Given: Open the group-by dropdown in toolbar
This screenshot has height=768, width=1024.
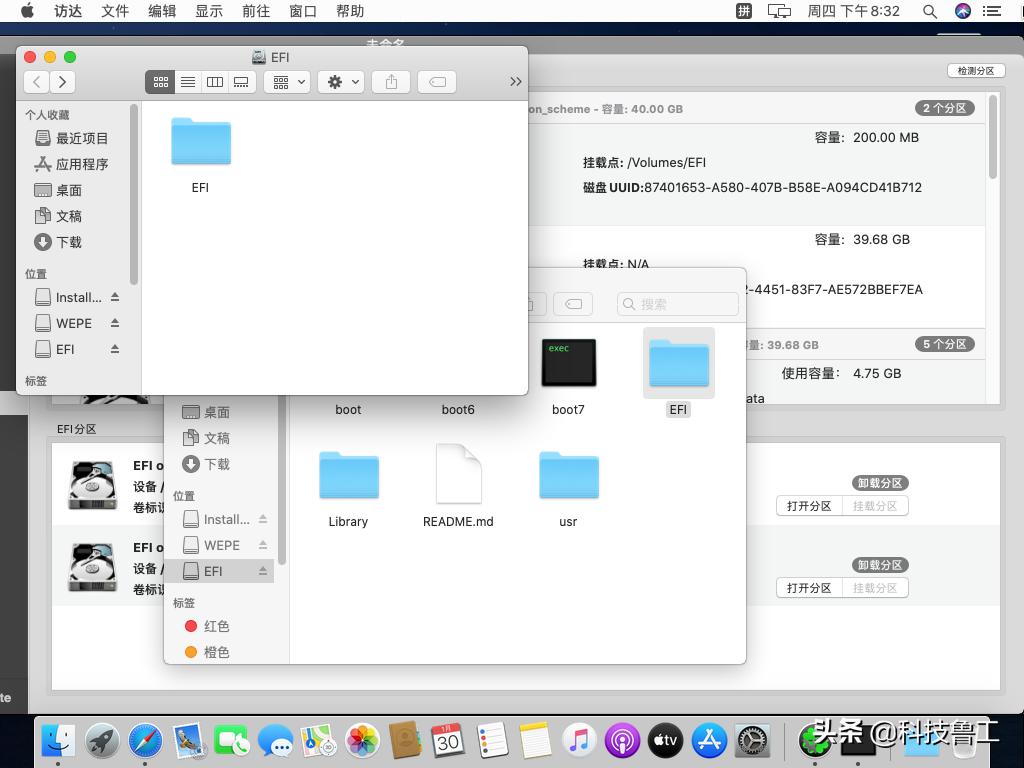Looking at the screenshot, I should (x=287, y=82).
